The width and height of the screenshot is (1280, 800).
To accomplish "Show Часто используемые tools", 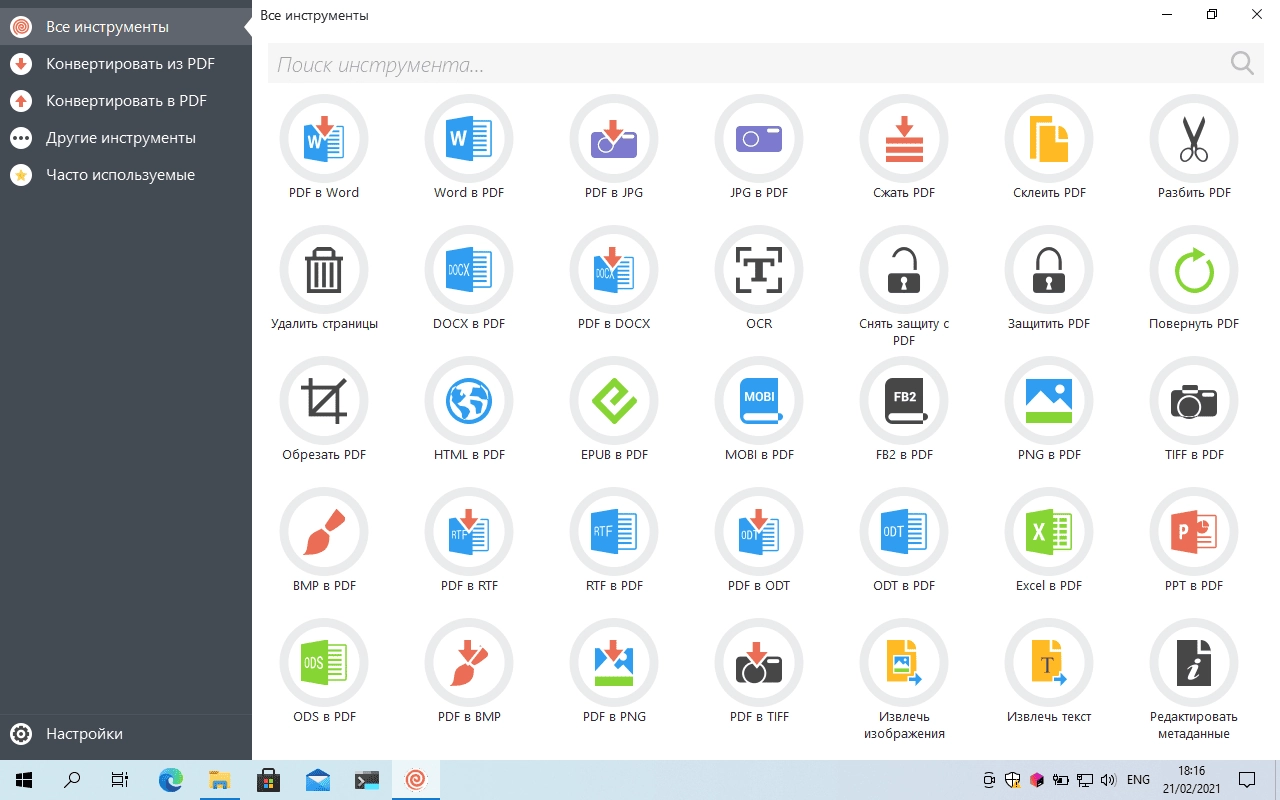I will pos(126,175).
